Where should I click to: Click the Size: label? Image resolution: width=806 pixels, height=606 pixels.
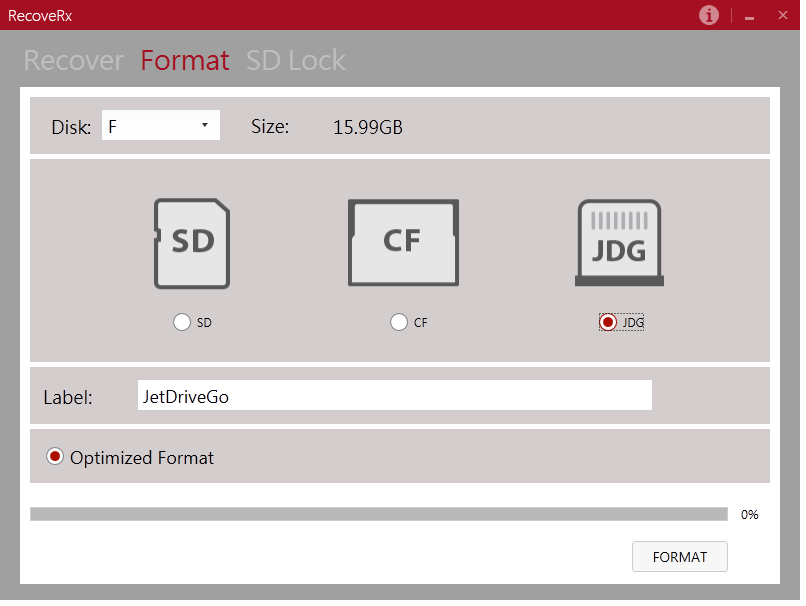270,126
